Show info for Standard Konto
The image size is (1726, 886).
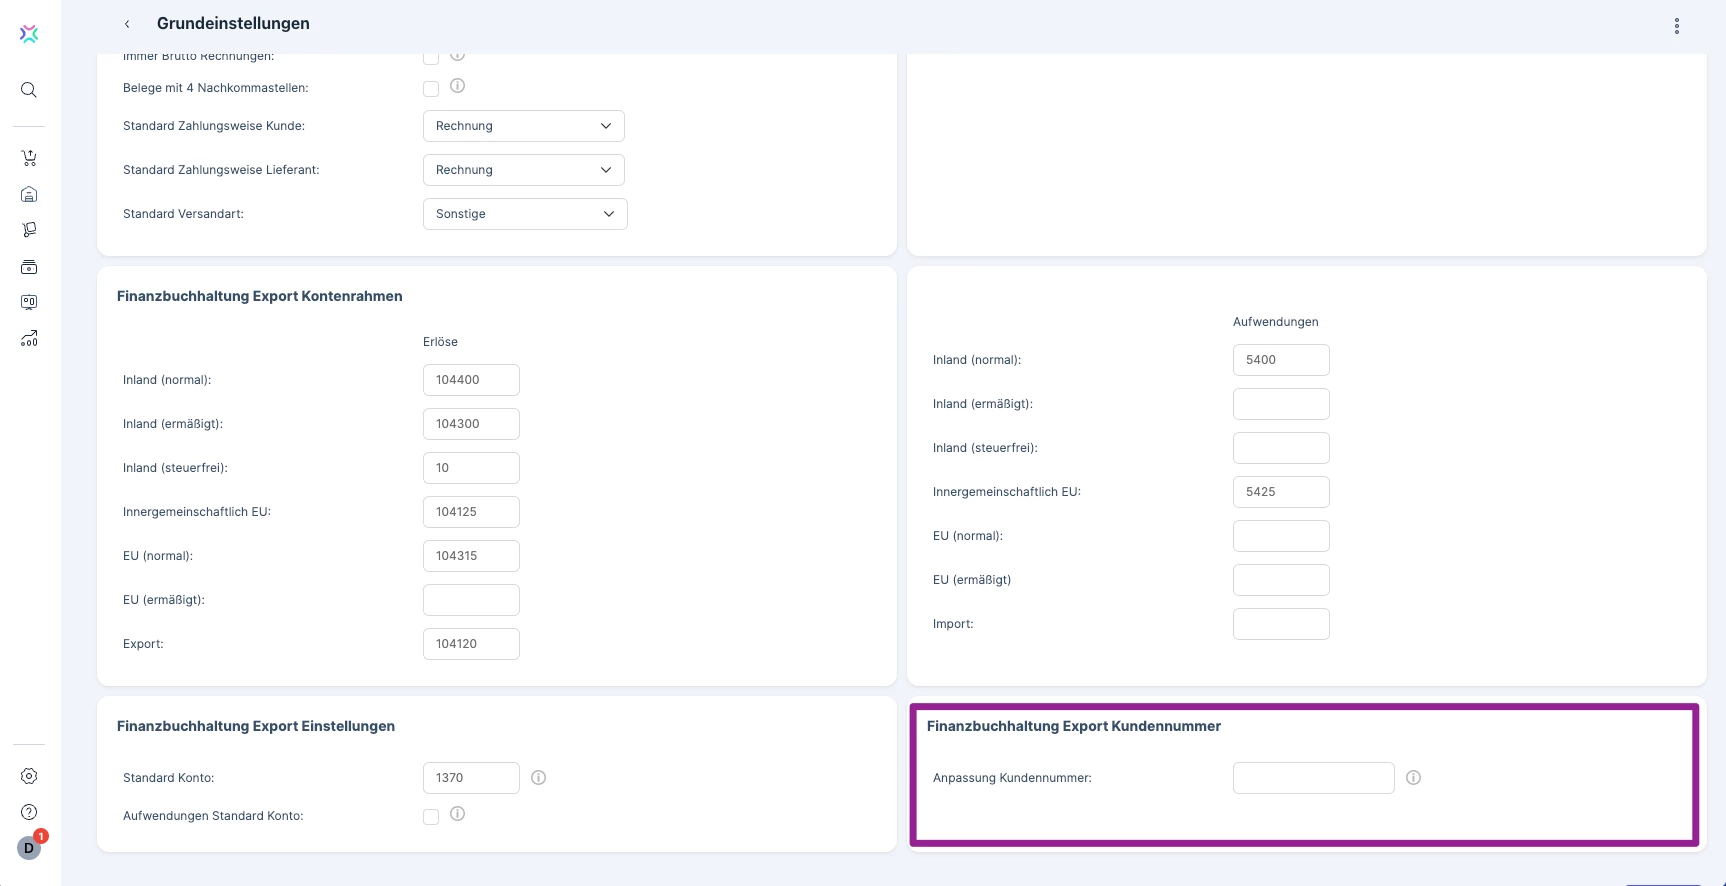539,778
